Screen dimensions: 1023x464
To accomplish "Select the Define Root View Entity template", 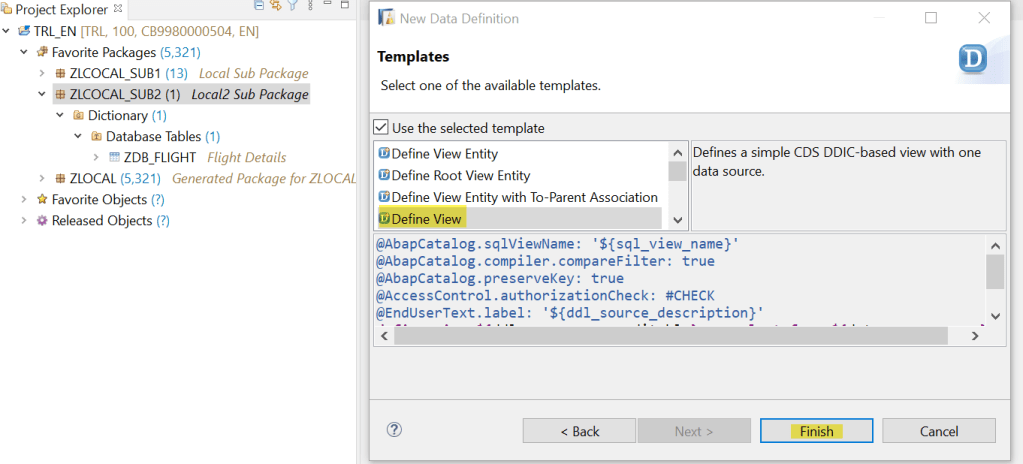I will tap(460, 175).
